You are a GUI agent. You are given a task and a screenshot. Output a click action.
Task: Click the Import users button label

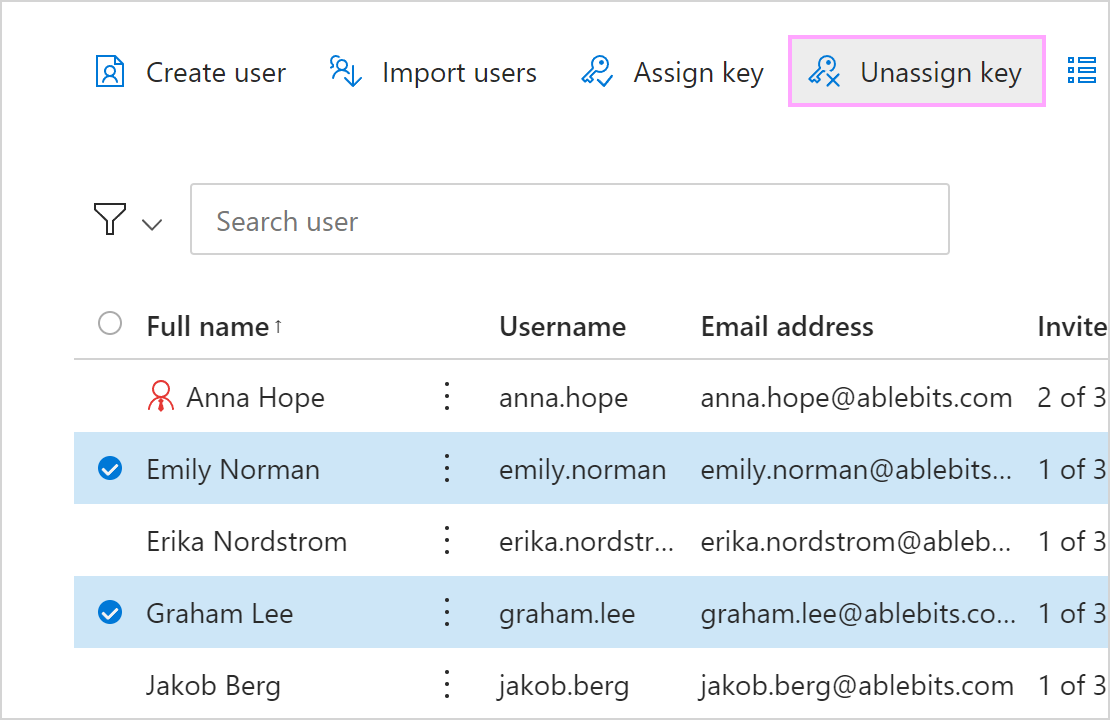[459, 72]
